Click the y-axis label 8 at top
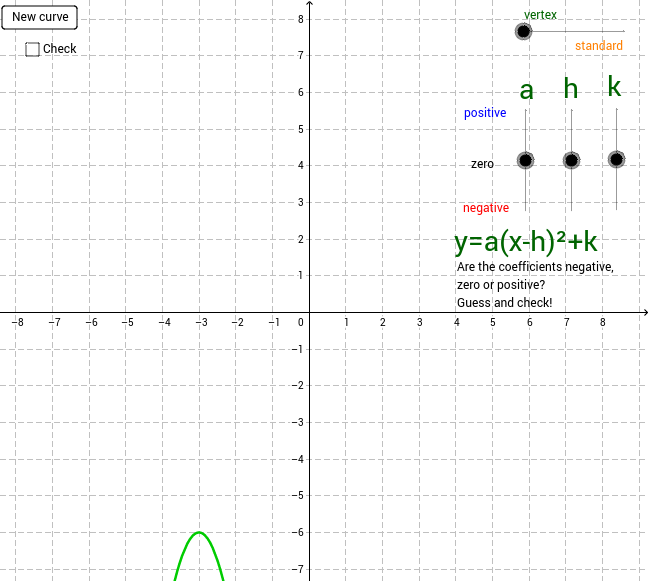Viewport: 650px width, 583px height. click(301, 19)
